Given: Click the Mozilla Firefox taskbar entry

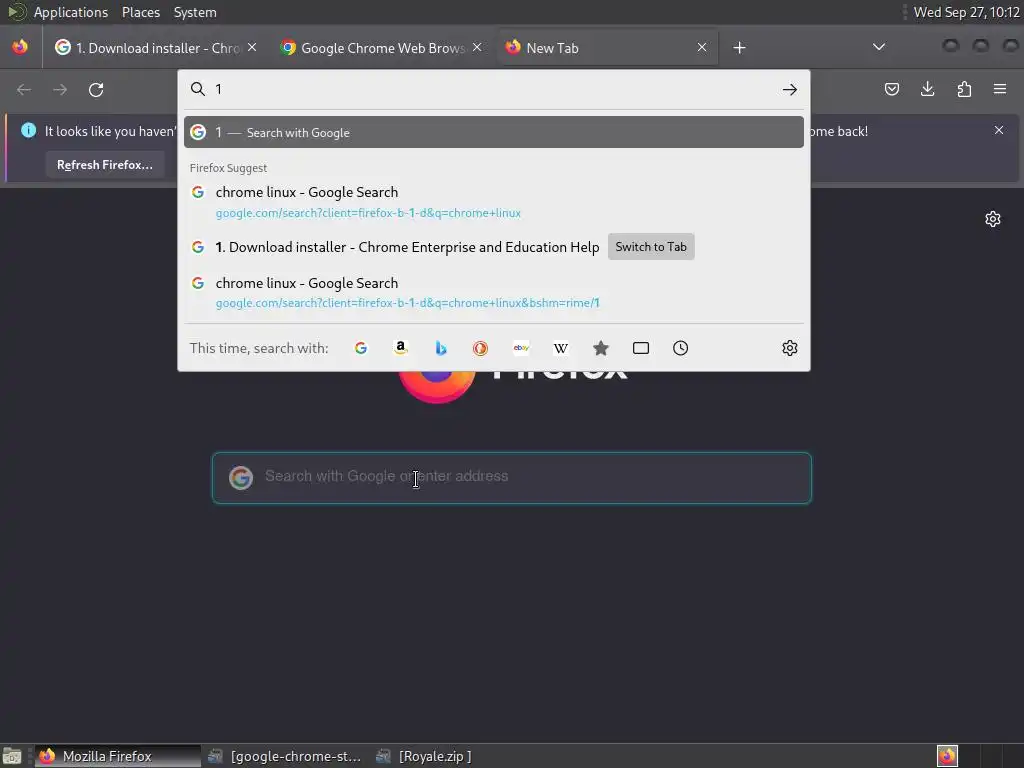Looking at the screenshot, I should 118,756.
